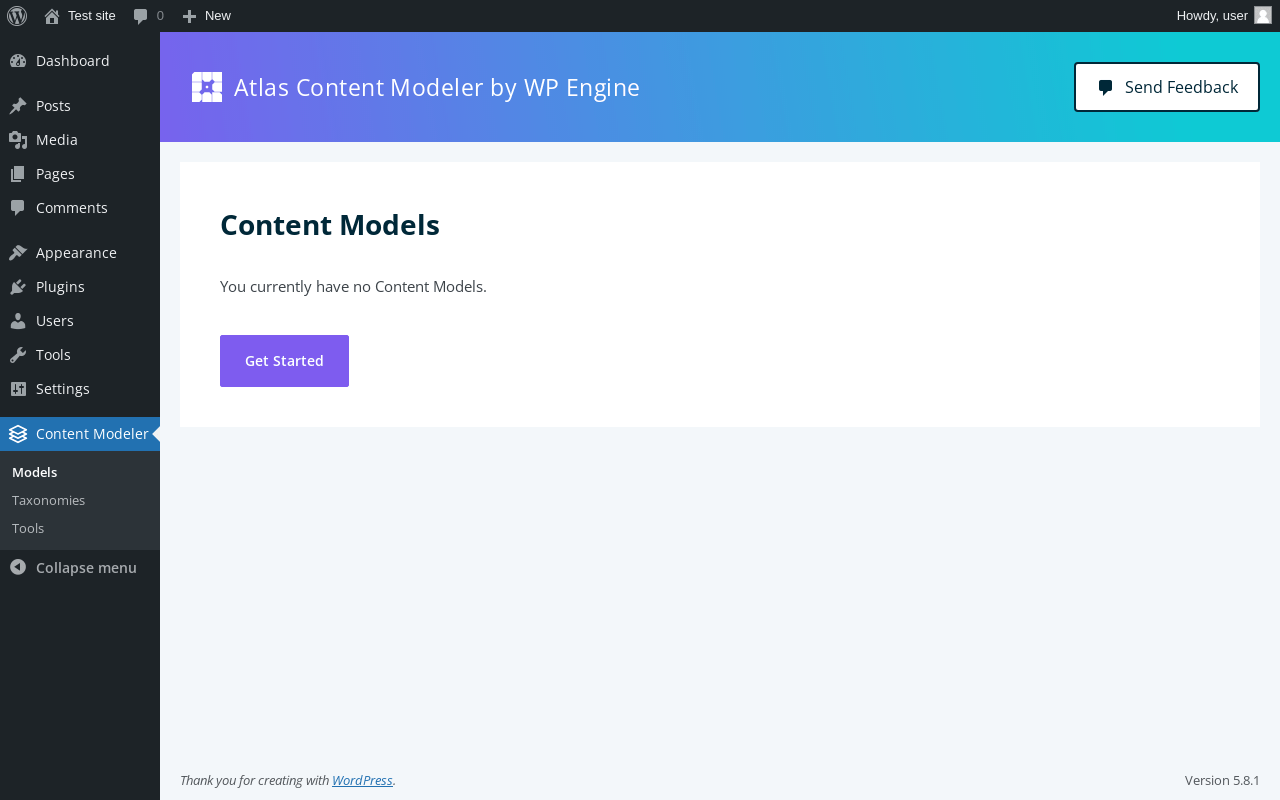Click the Get Started button
Image resolution: width=1280 pixels, height=800 pixels.
click(284, 361)
